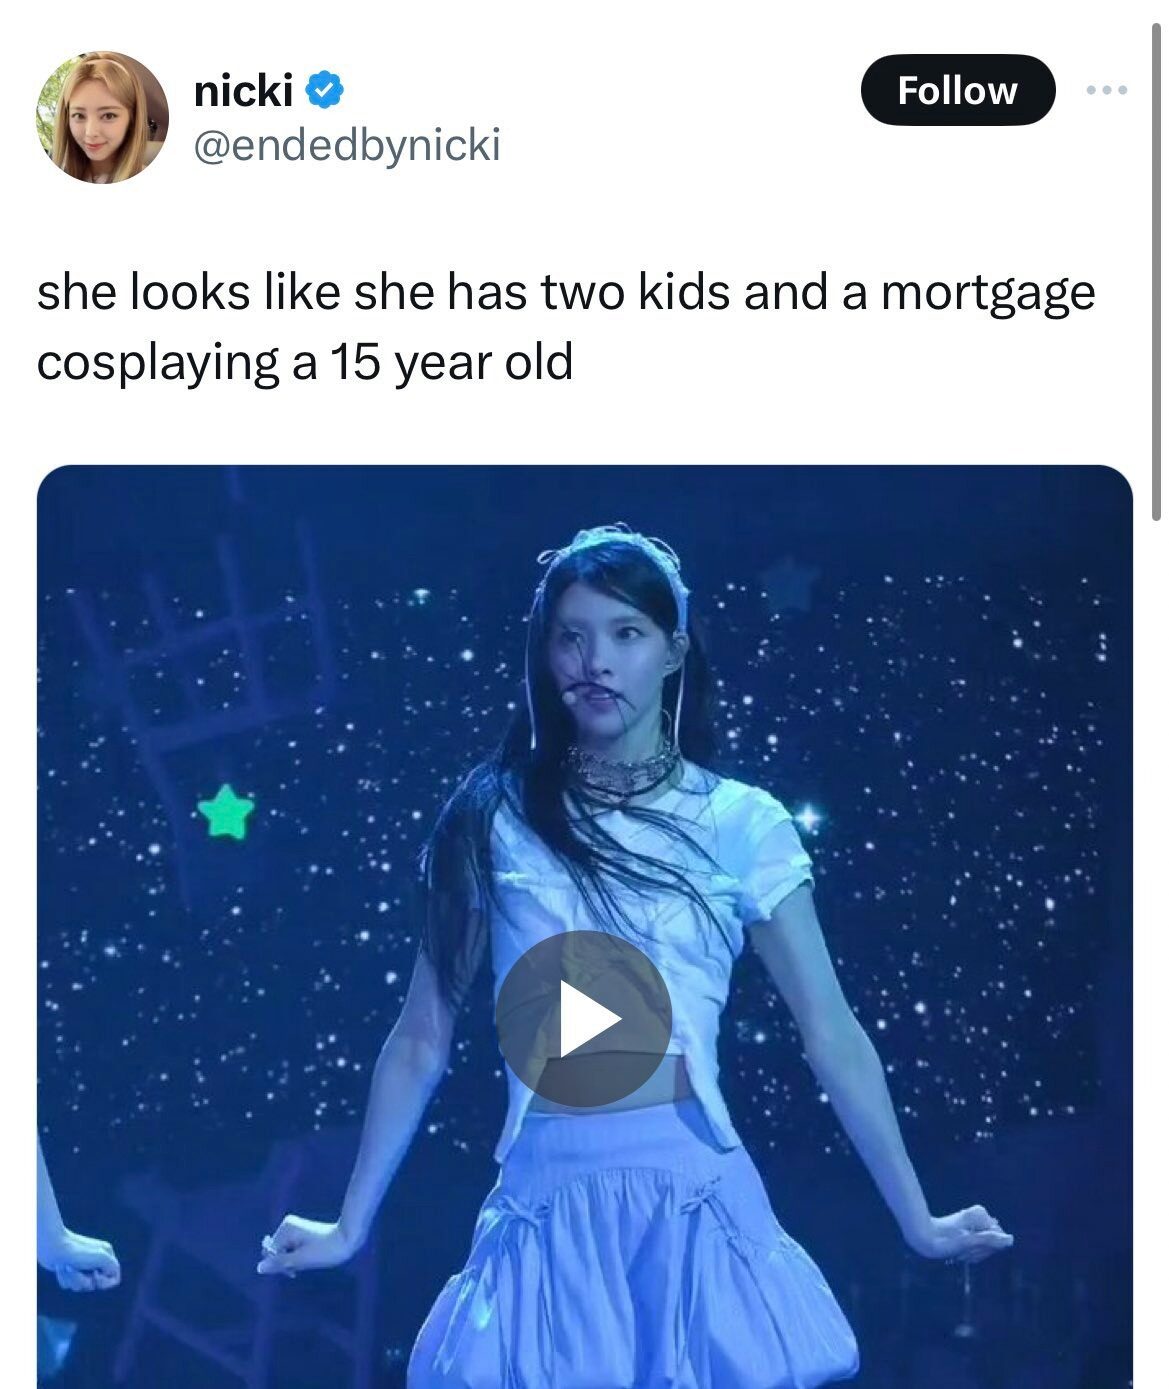The width and height of the screenshot is (1169, 1389).
Task: Click the white sparkle star beside the performer
Action: click(809, 818)
